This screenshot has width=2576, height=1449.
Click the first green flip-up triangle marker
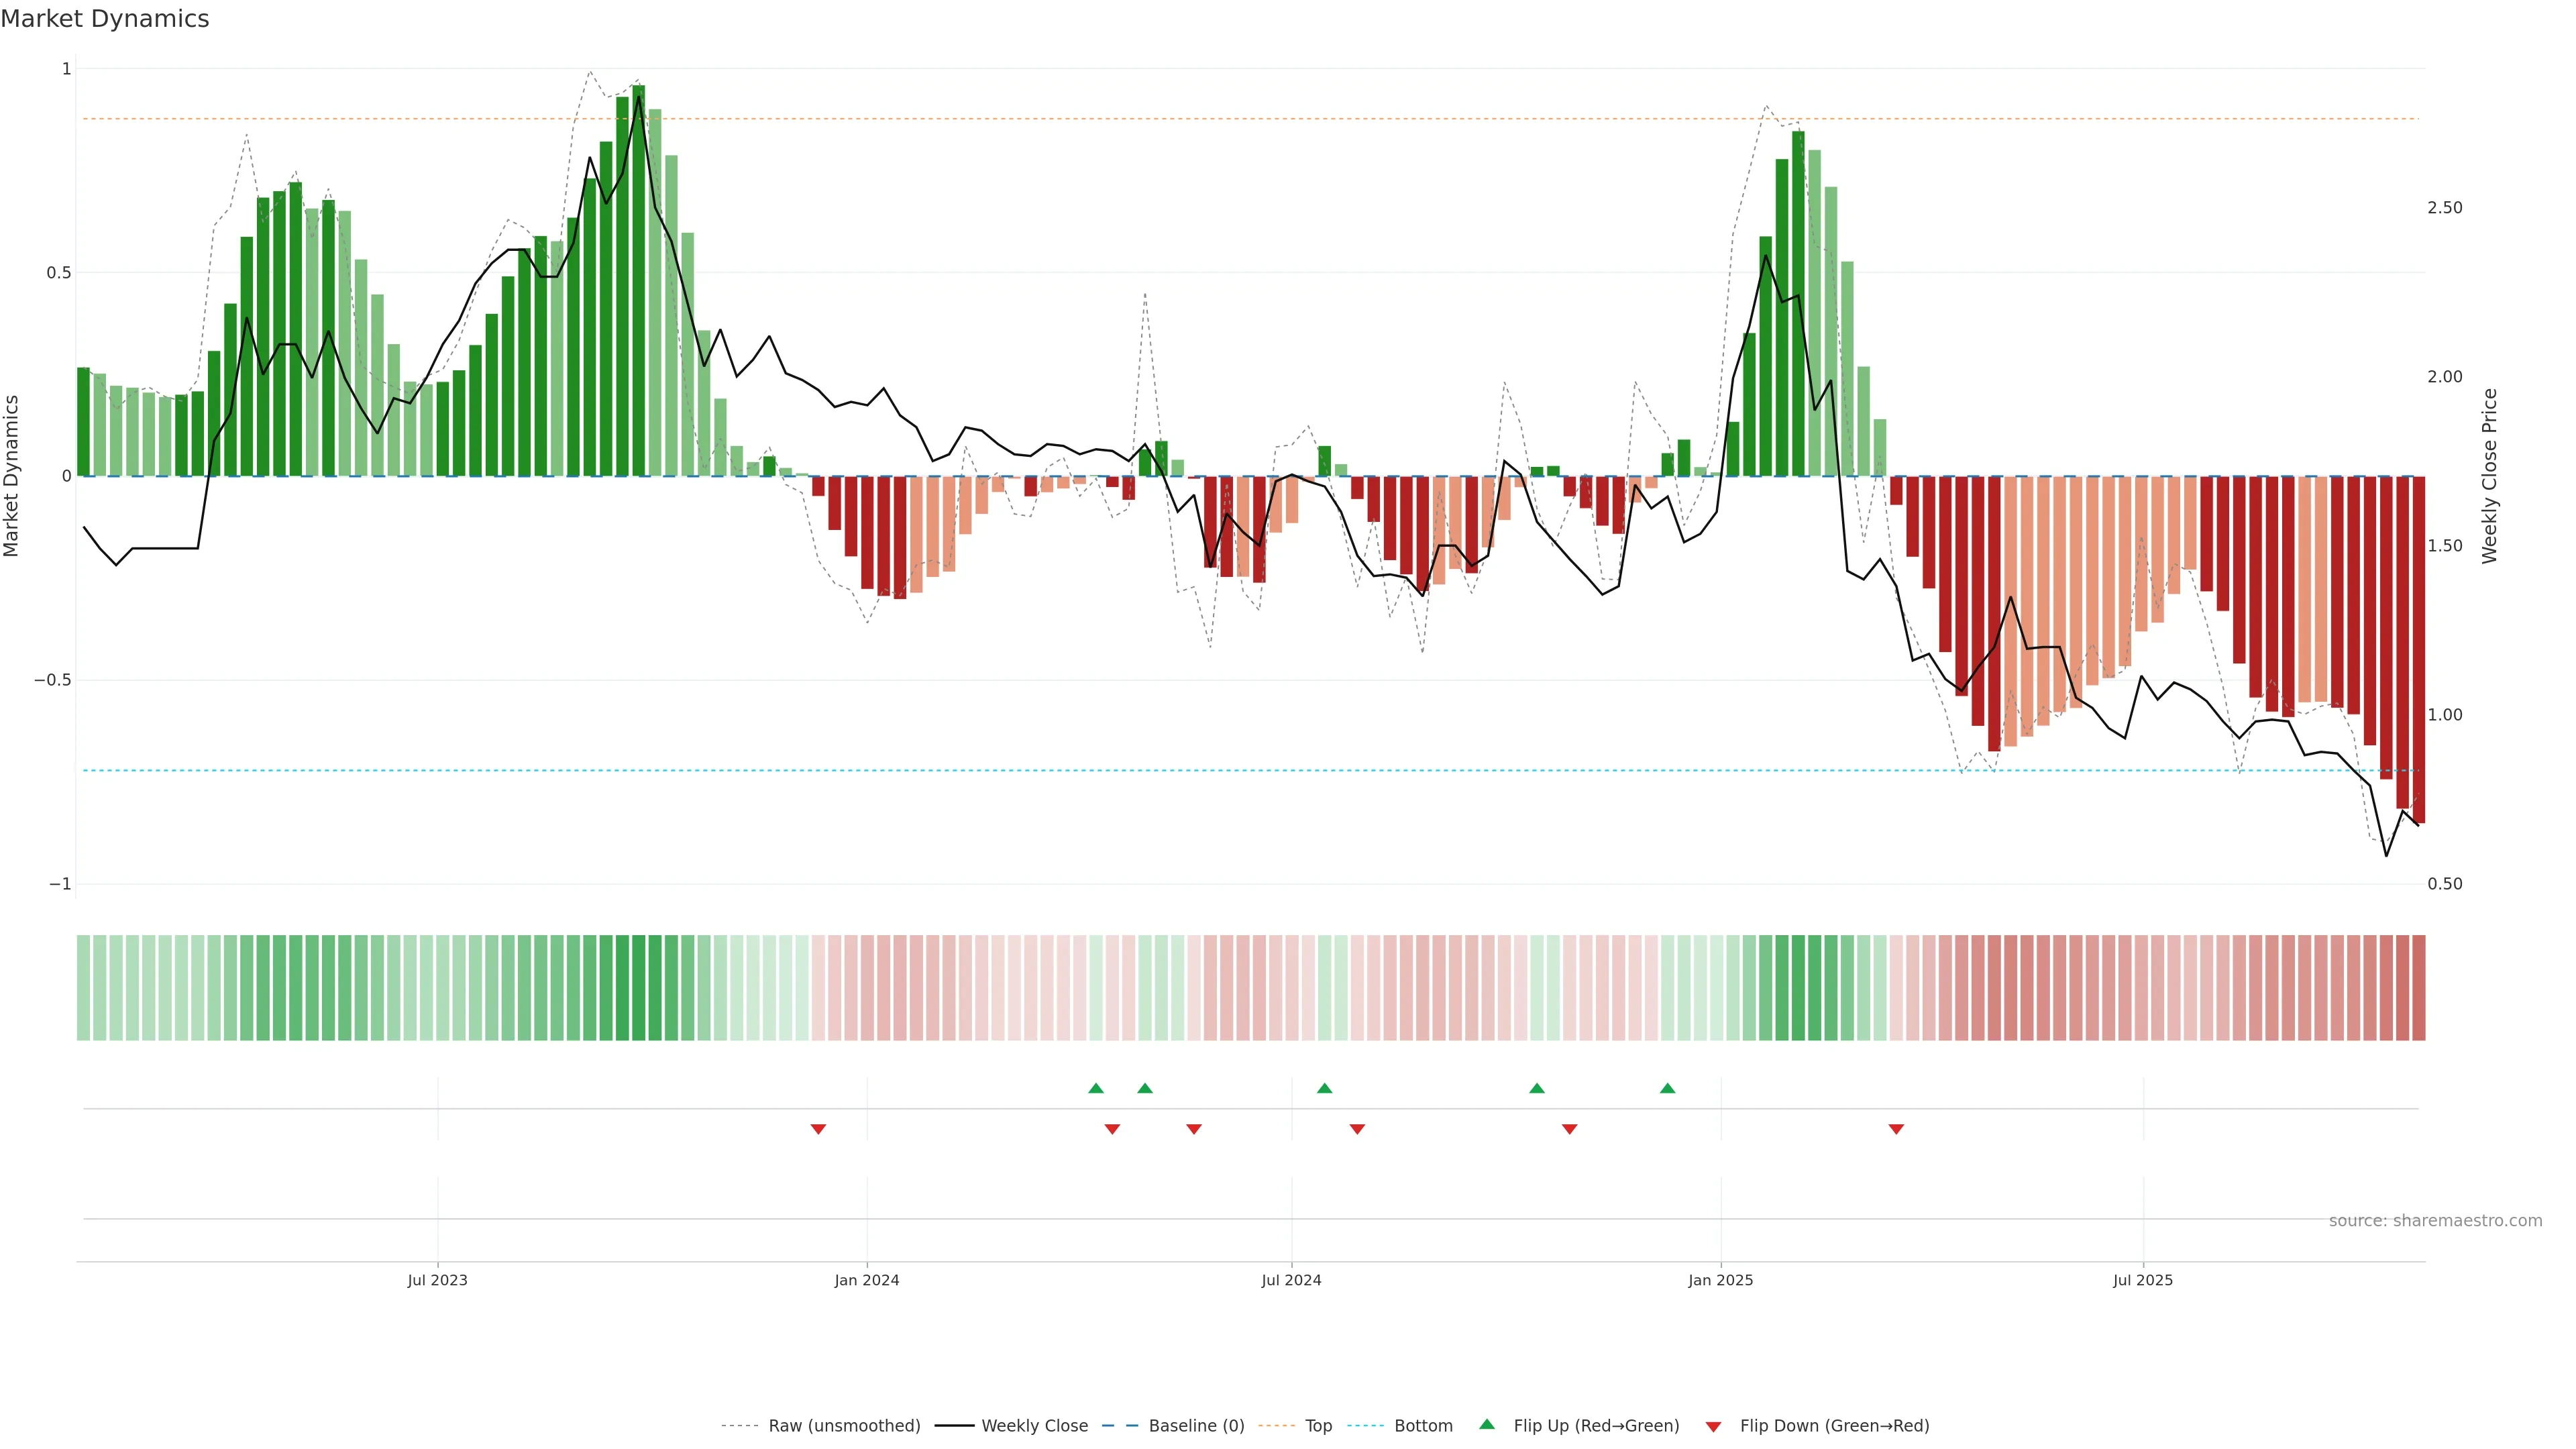coord(1096,1088)
